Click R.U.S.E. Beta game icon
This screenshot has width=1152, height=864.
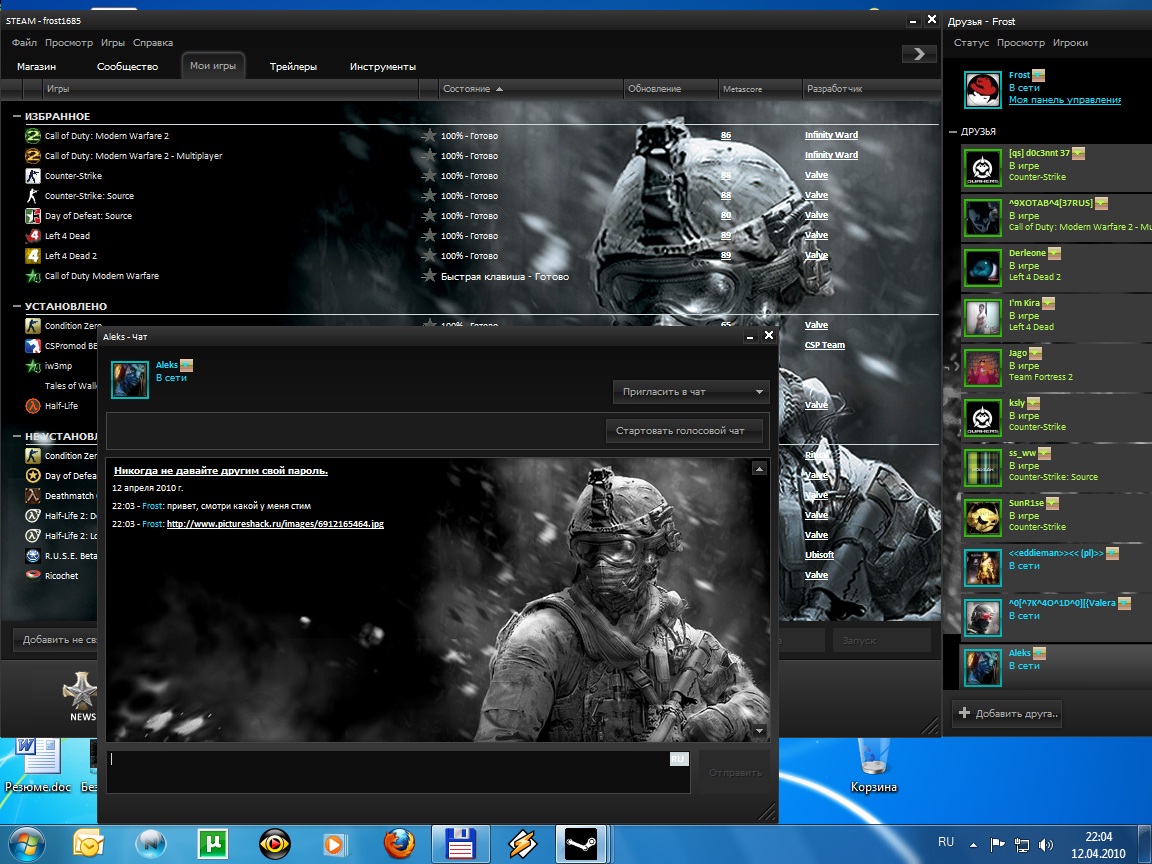click(32, 555)
